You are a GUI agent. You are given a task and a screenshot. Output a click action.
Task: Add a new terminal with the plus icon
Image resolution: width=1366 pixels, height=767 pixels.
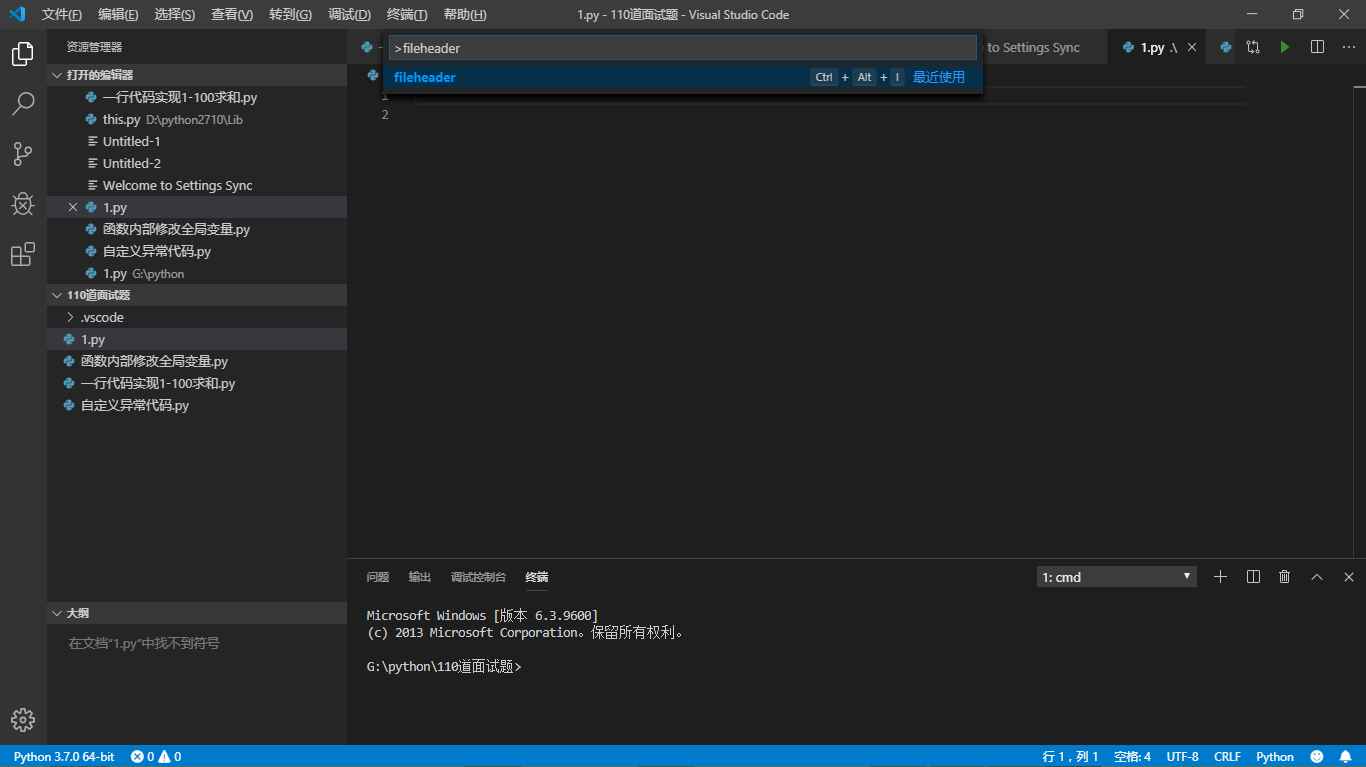(x=1220, y=576)
